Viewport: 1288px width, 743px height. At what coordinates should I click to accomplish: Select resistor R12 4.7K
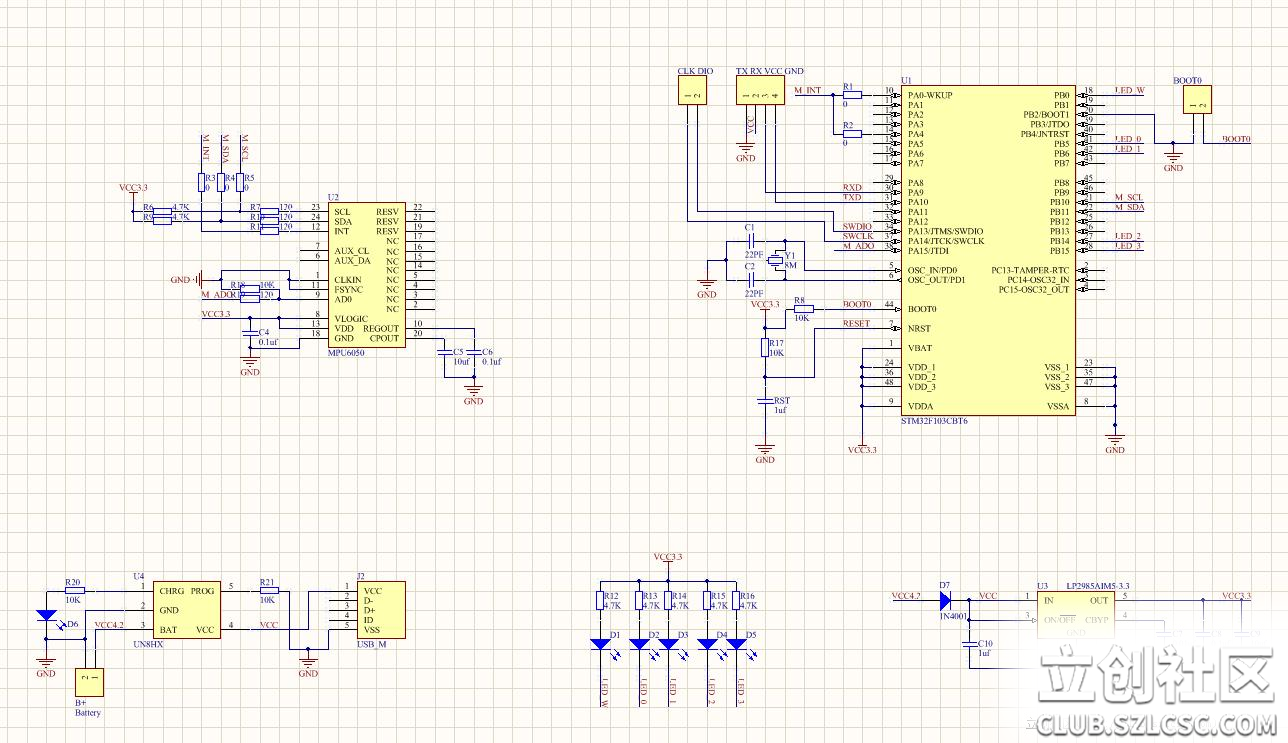(x=601, y=600)
